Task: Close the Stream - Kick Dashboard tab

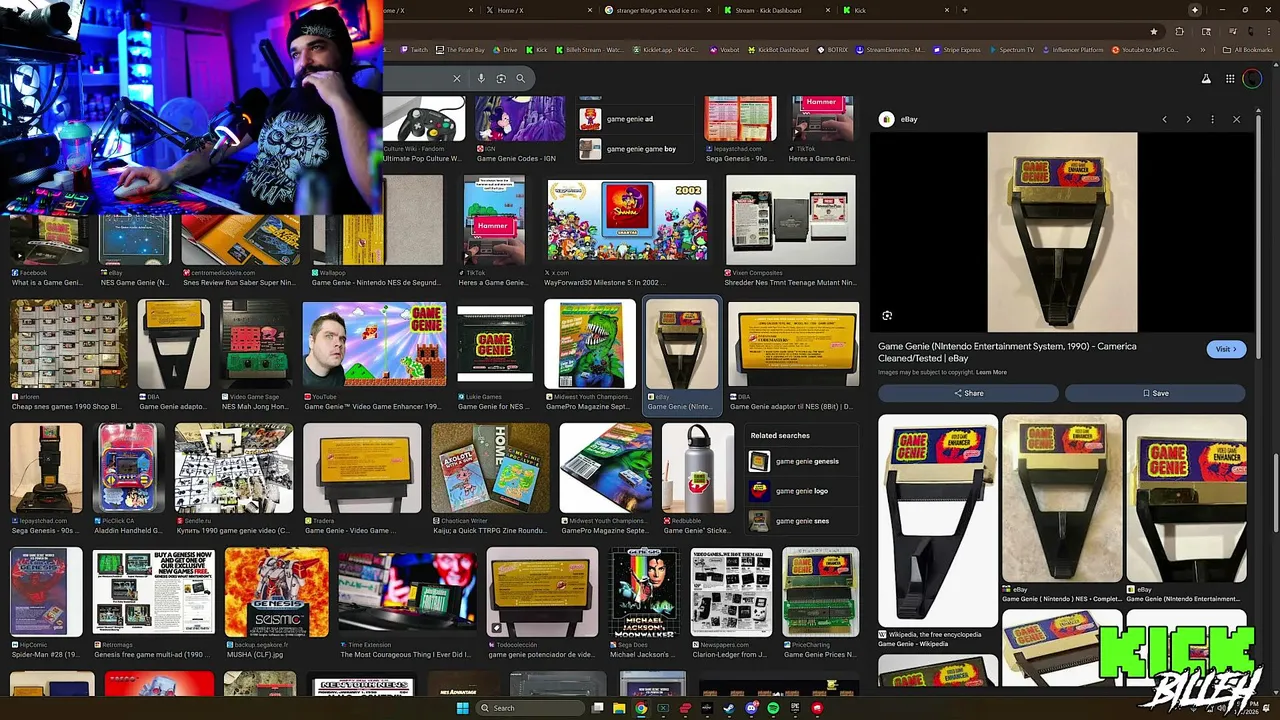Action: 828,10
